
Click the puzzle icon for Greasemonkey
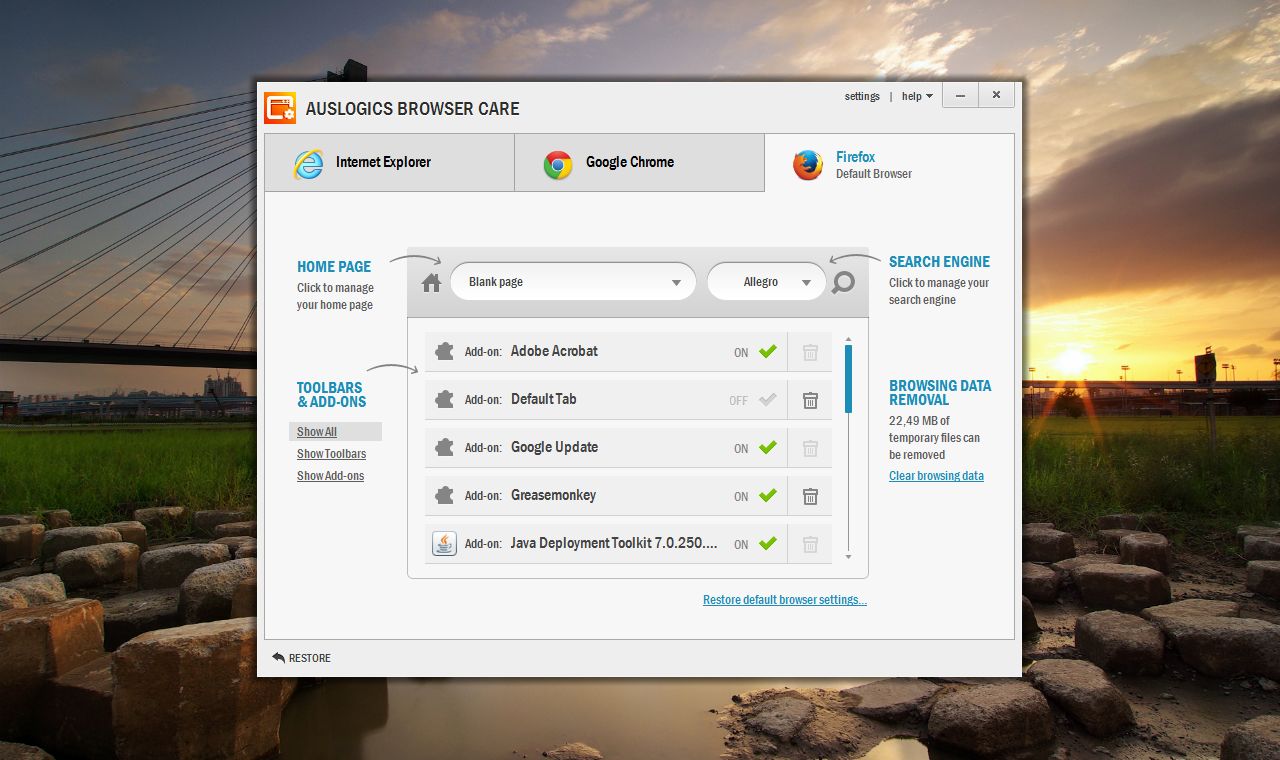(x=444, y=496)
